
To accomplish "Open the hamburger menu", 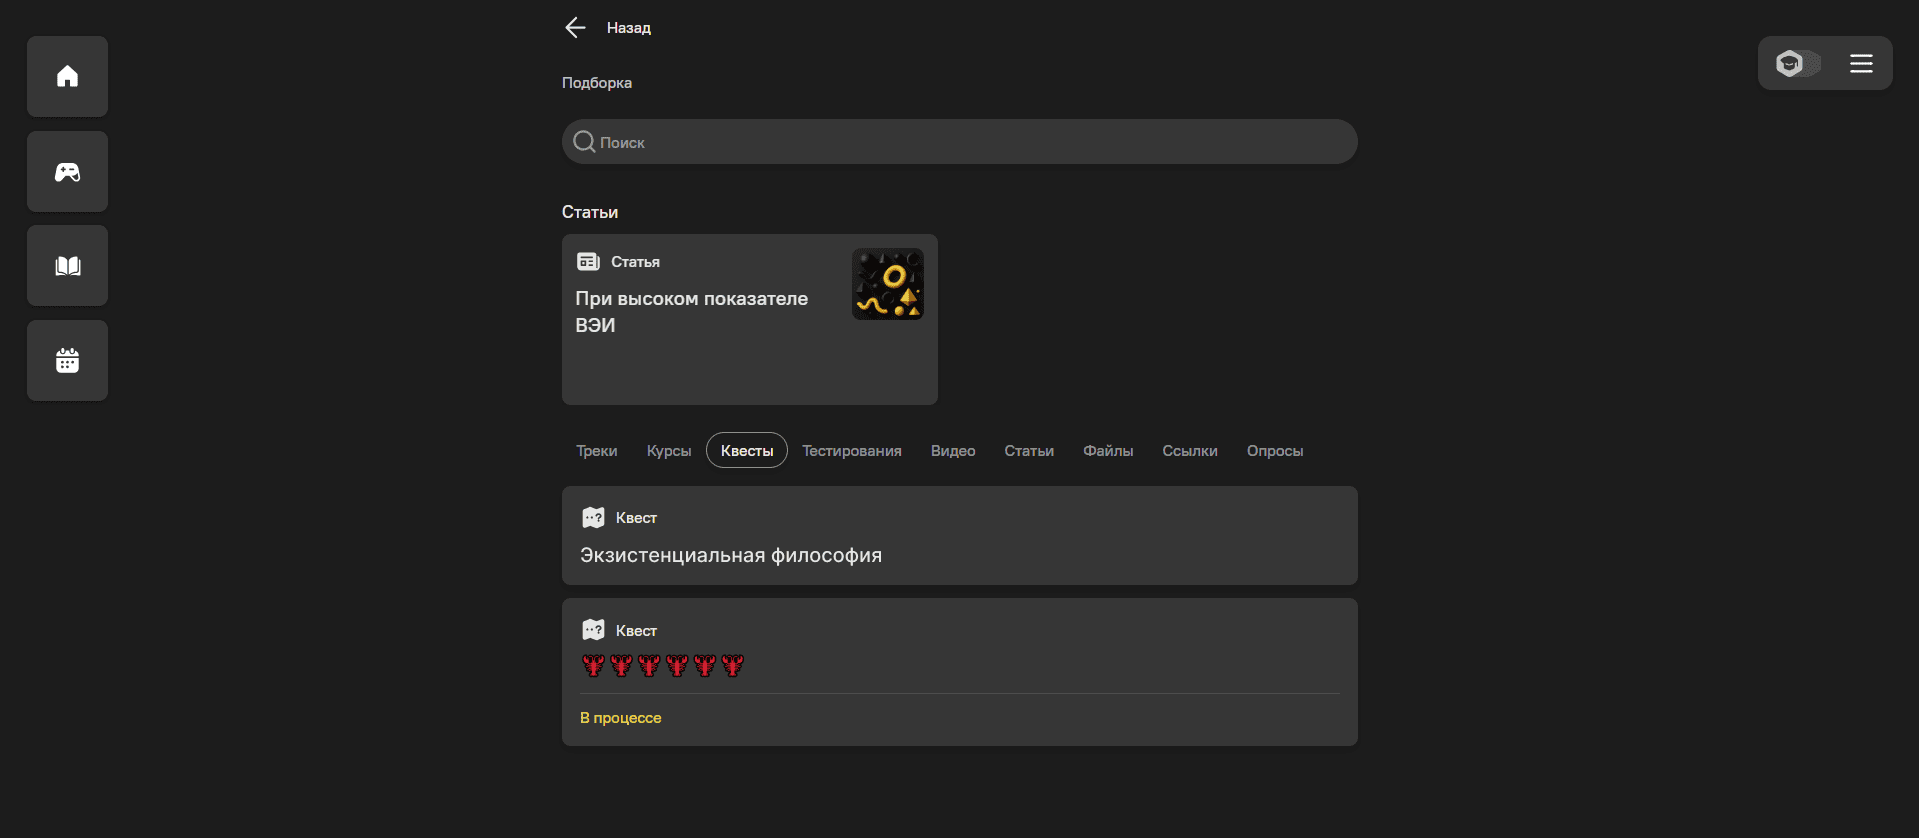I will (x=1860, y=64).
